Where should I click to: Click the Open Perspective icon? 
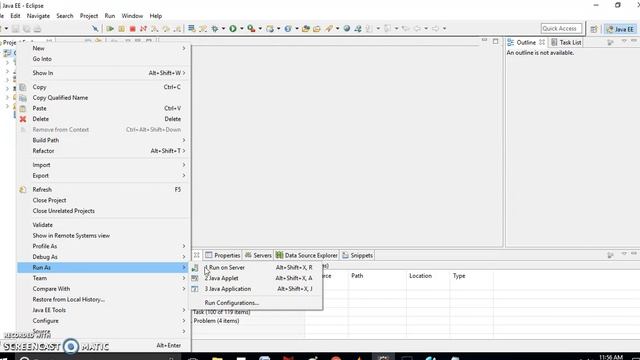594,29
